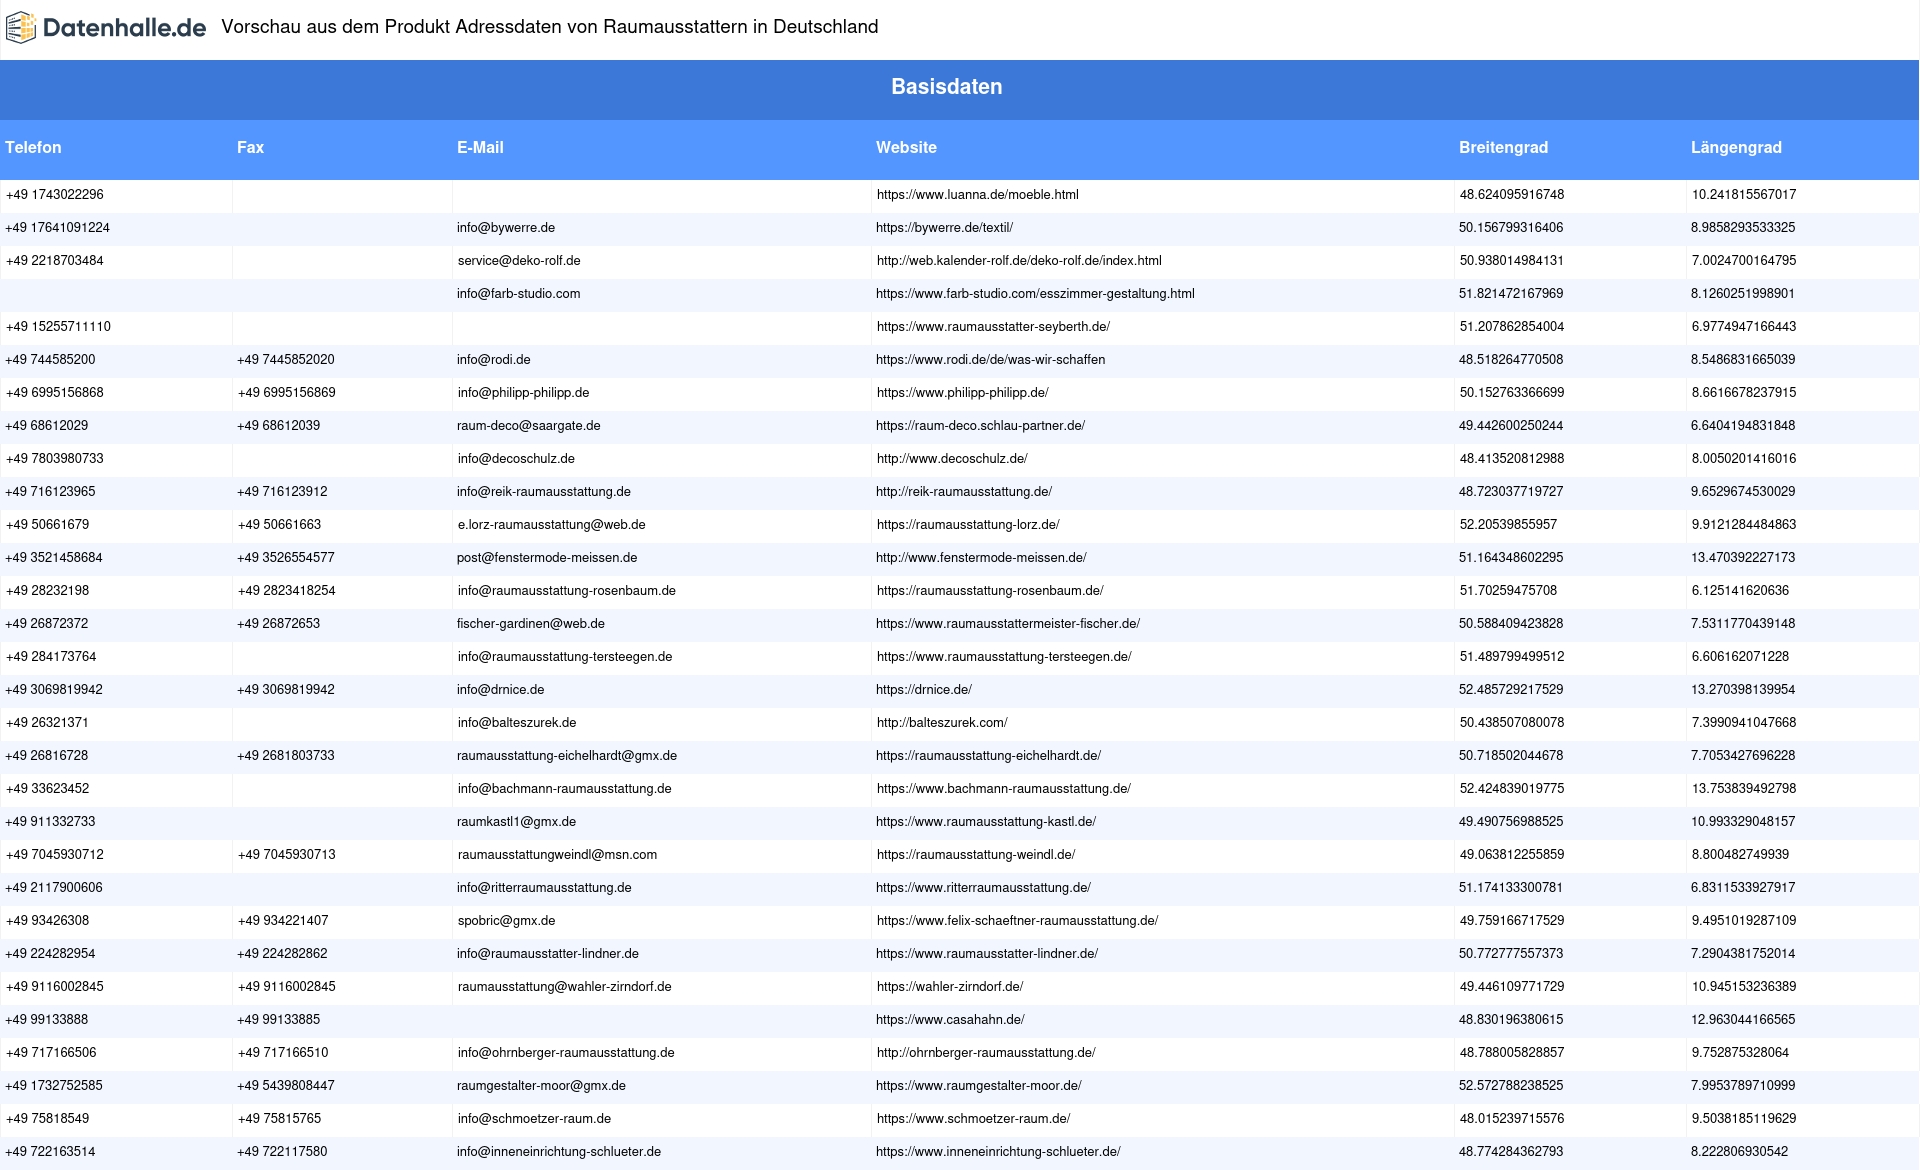
Task: Select the Breitengrad column header
Action: coord(1503,147)
